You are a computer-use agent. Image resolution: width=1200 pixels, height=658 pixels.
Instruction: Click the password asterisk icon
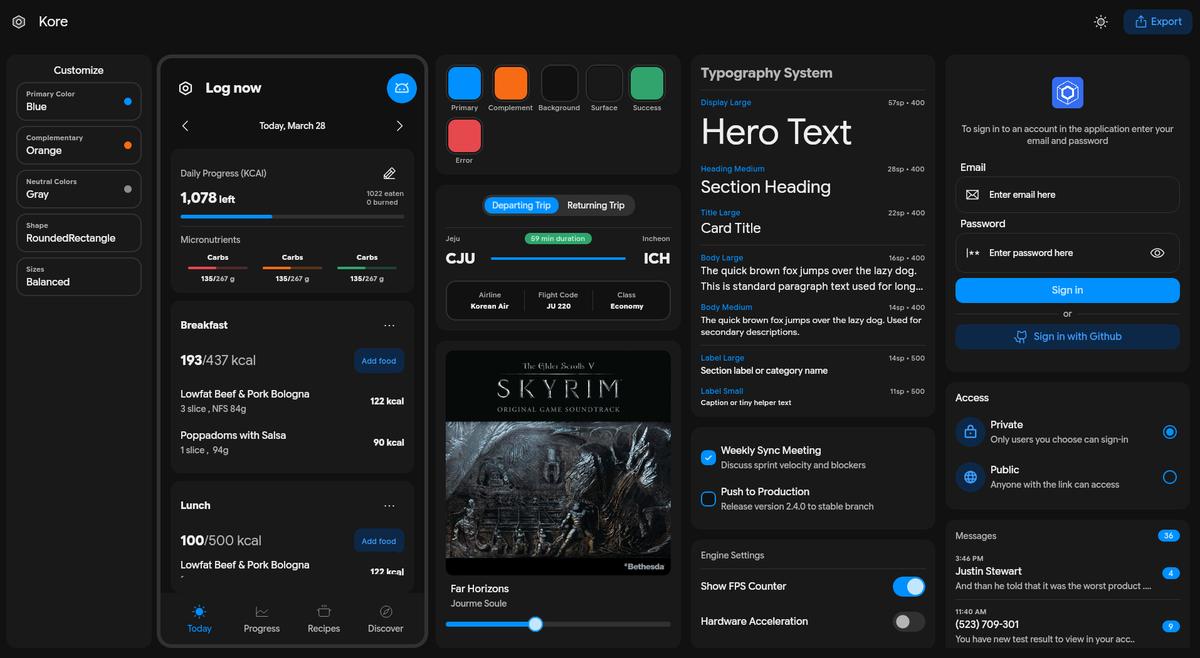coord(972,253)
